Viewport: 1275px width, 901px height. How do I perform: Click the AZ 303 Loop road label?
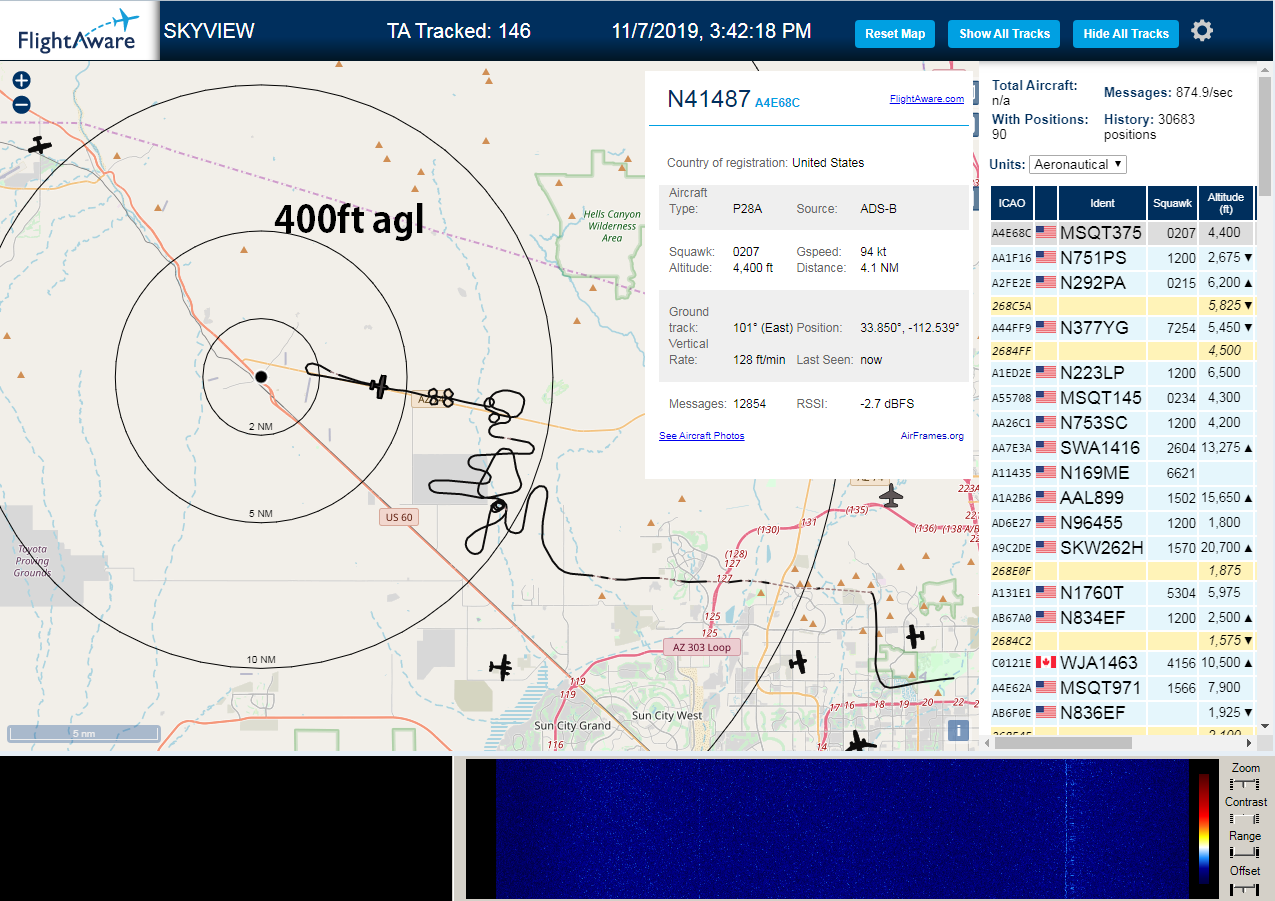(701, 646)
